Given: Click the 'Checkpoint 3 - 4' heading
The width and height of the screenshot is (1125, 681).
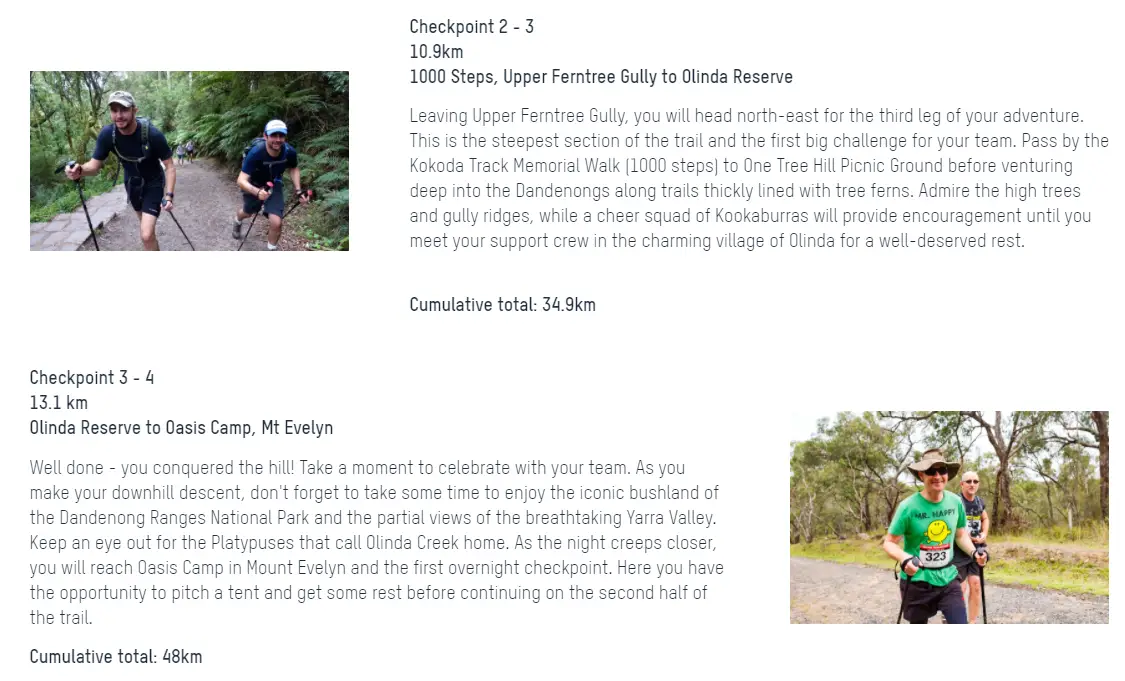Looking at the screenshot, I should [x=92, y=377].
